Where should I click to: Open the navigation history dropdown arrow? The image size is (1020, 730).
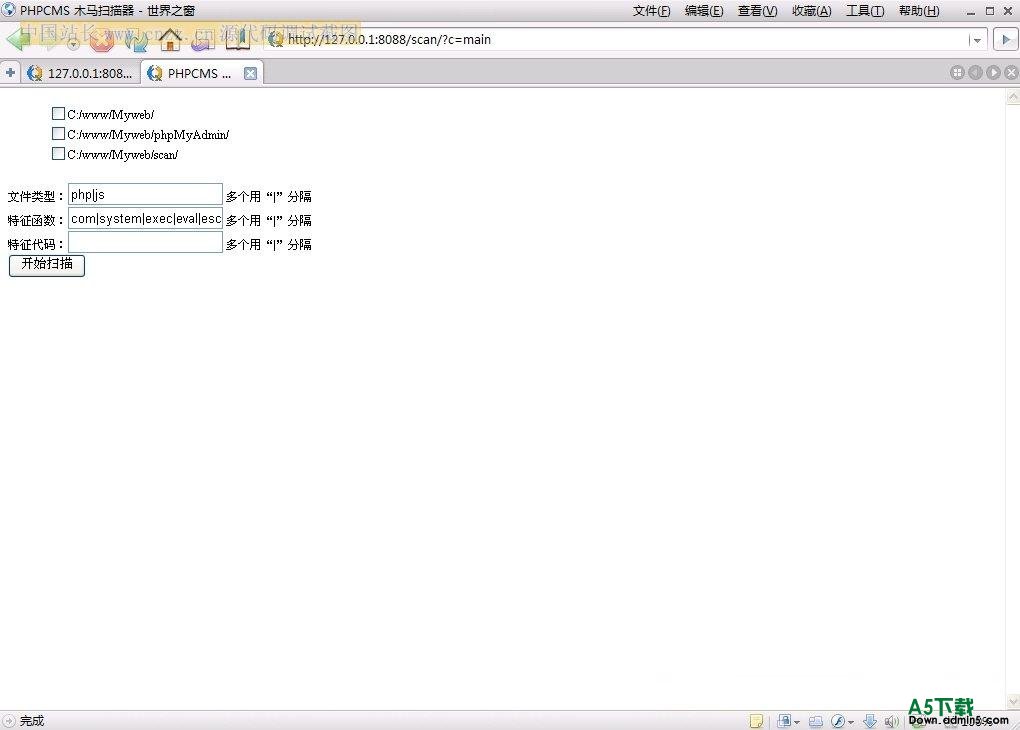(74, 44)
